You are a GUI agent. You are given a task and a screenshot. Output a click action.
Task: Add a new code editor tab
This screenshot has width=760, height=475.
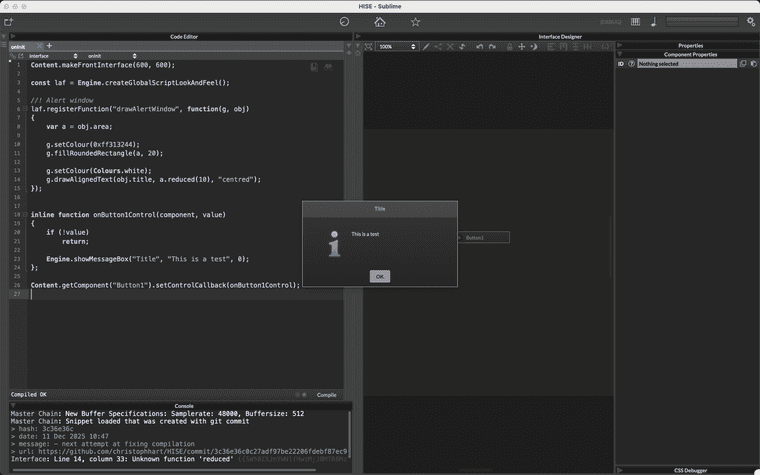pyautogui.click(x=49, y=46)
